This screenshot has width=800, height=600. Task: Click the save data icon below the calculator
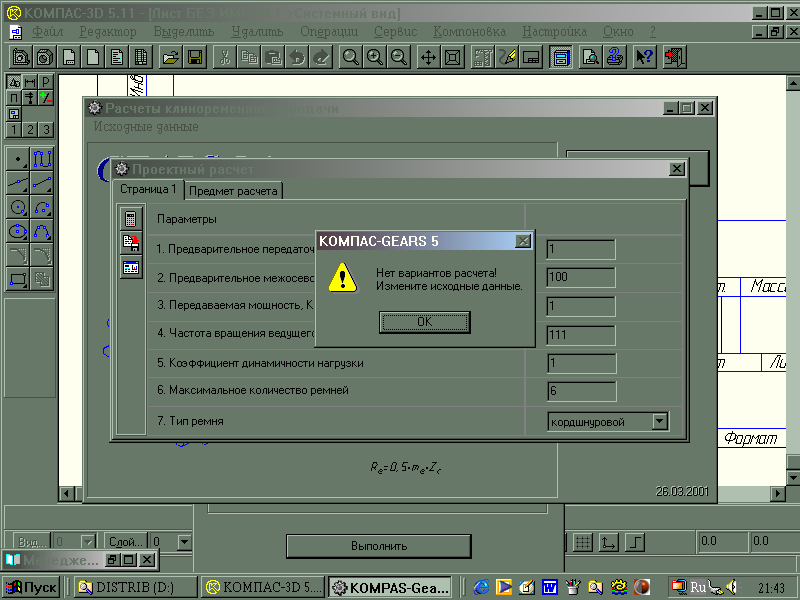[131, 243]
